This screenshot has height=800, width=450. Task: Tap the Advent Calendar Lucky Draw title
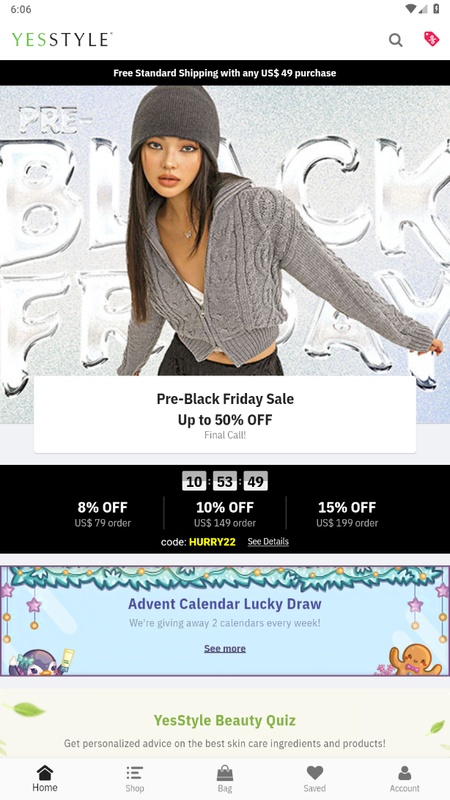click(x=225, y=604)
